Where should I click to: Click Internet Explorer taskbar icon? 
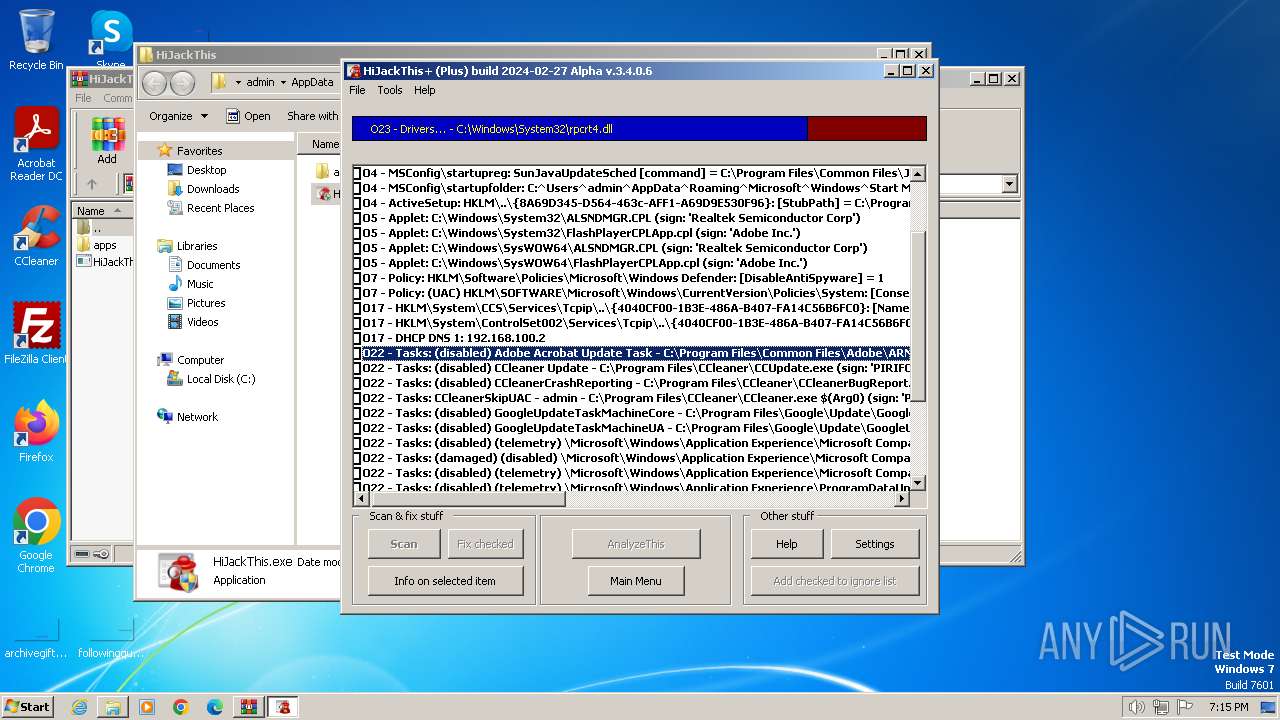[79, 707]
